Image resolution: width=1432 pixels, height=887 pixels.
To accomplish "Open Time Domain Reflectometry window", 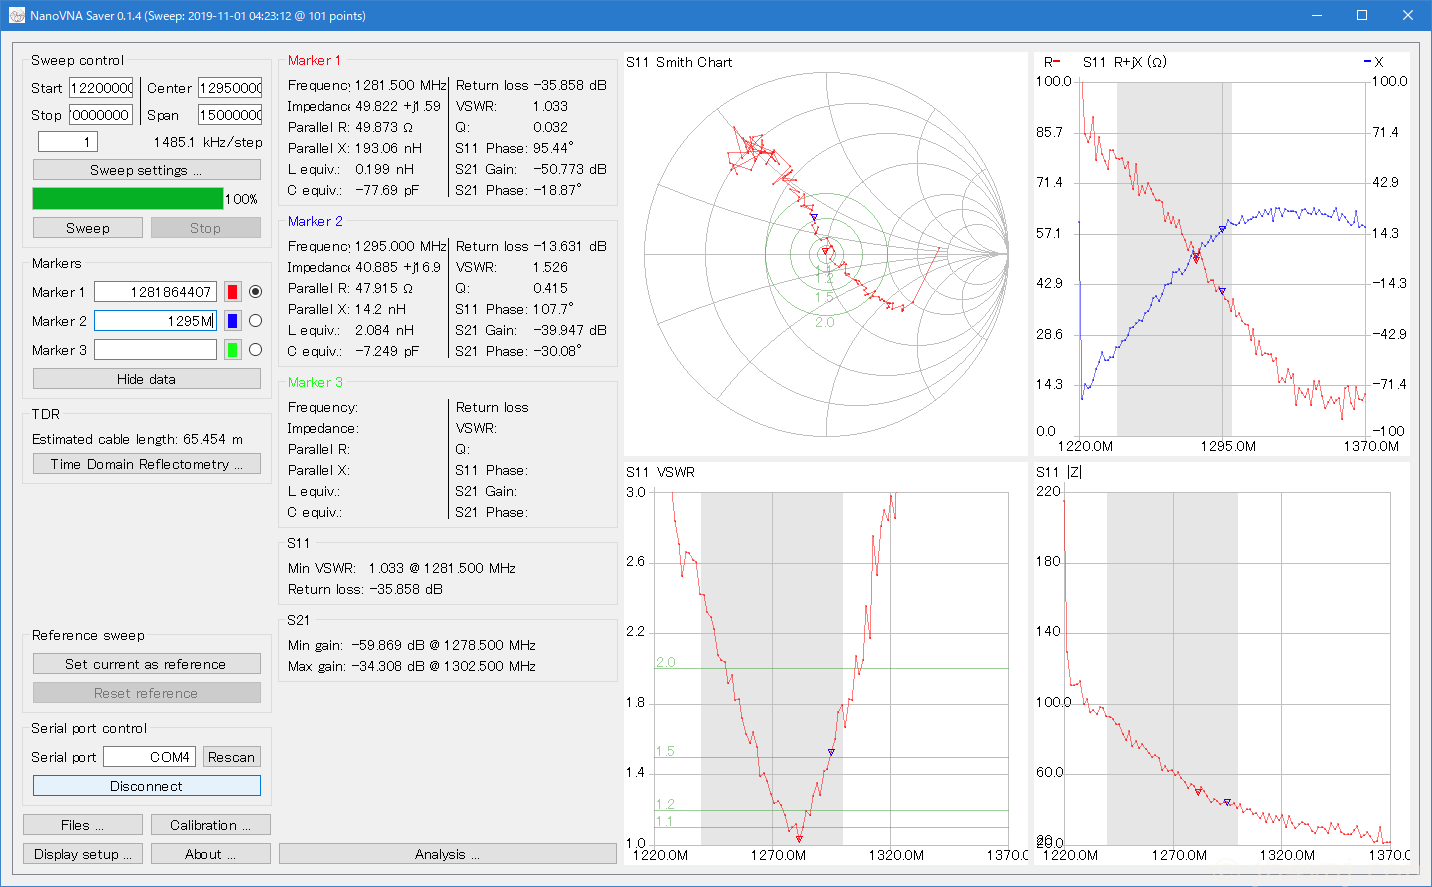I will click(x=146, y=464).
